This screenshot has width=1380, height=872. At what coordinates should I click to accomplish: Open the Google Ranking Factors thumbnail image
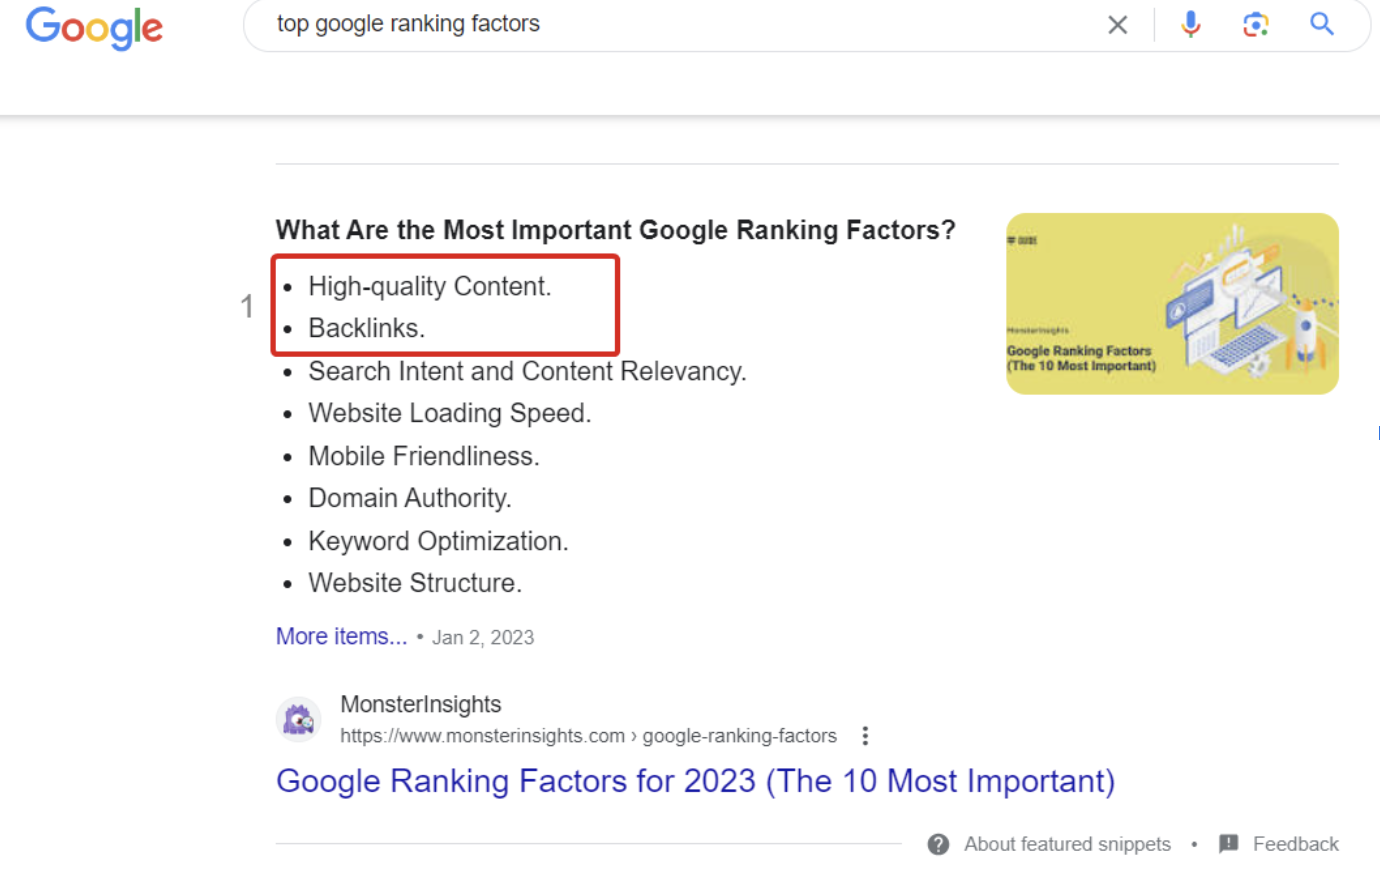(1172, 303)
